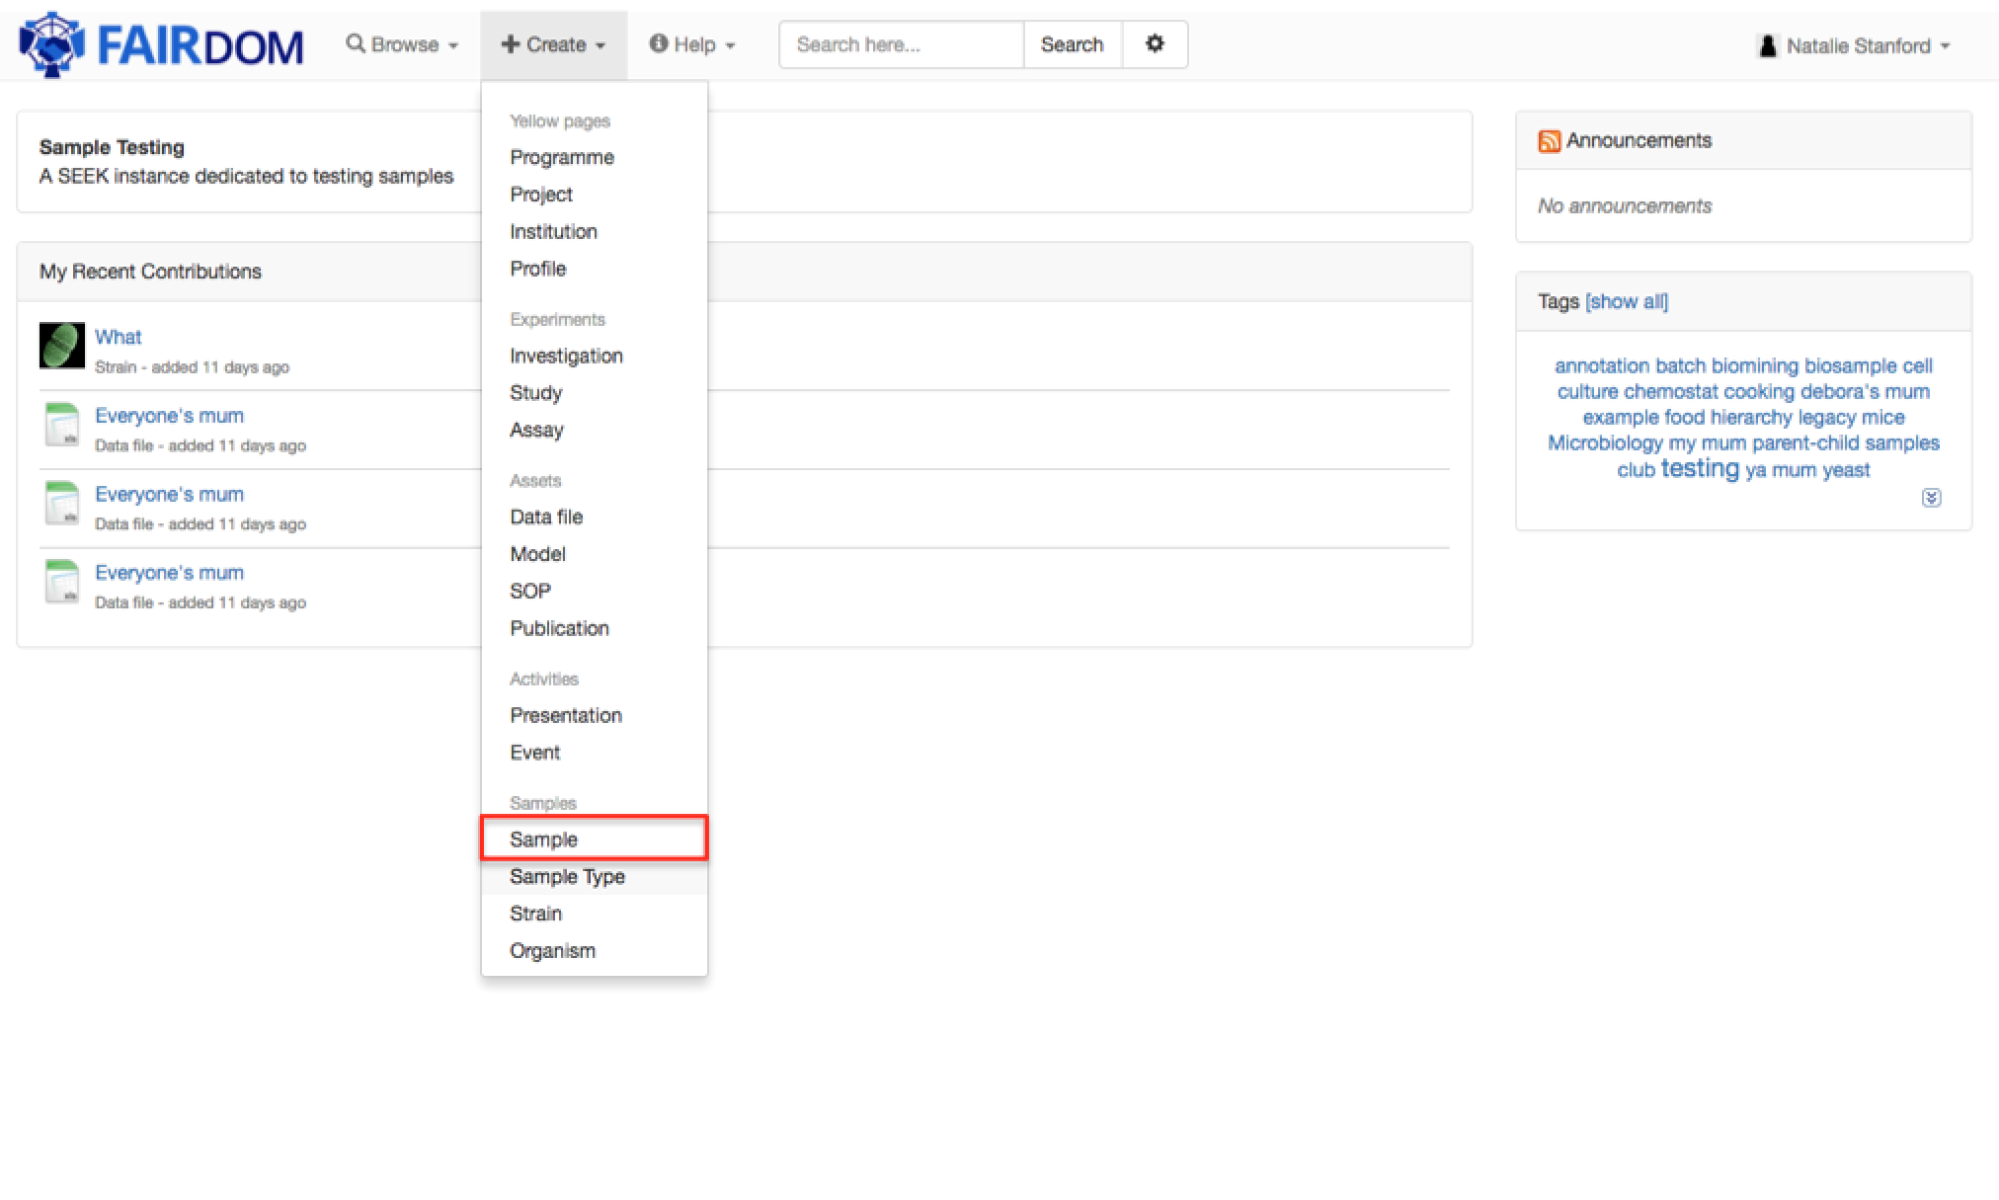Open the 'testing' tag link
1999x1200 pixels.
pyautogui.click(x=1699, y=469)
